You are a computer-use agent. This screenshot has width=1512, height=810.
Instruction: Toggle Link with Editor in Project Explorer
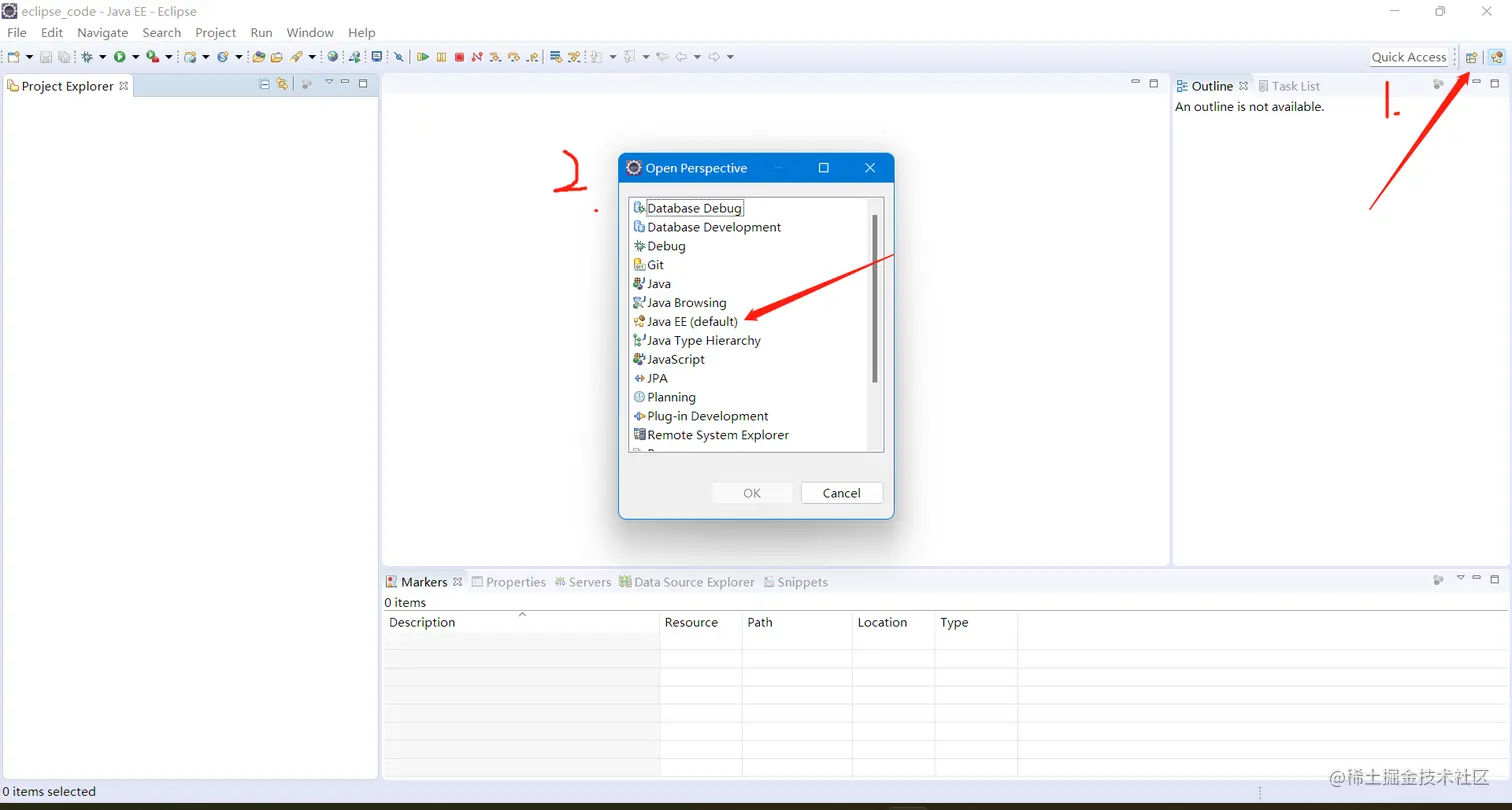tap(282, 85)
